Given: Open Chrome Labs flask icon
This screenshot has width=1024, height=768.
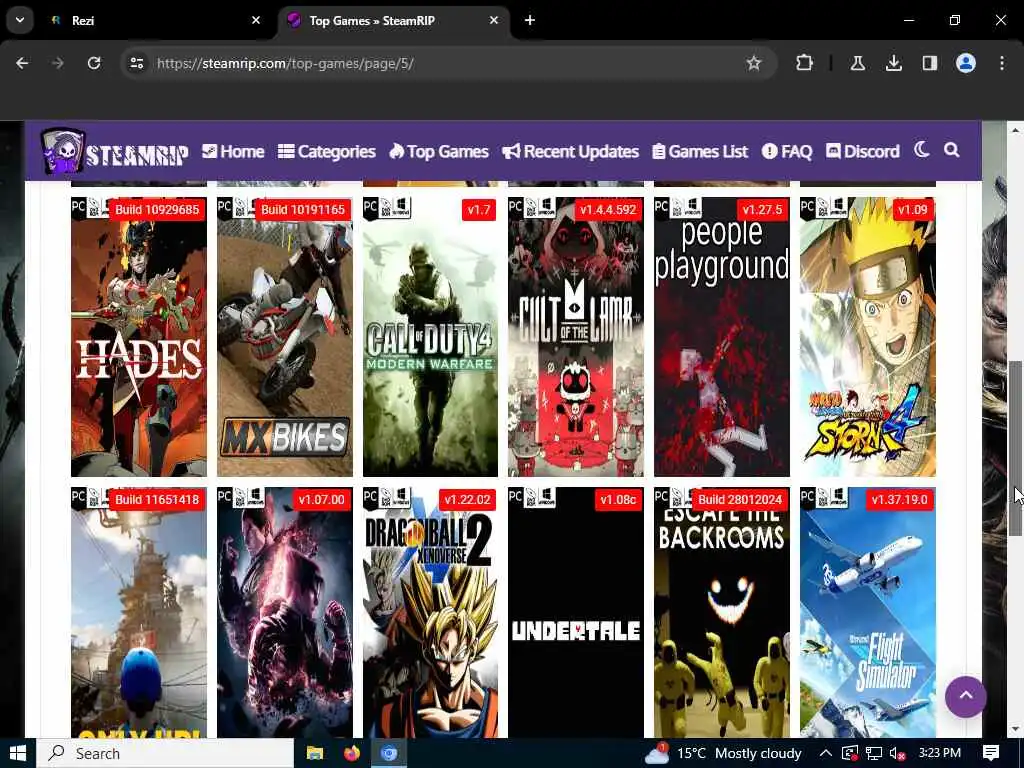Looking at the screenshot, I should (857, 63).
